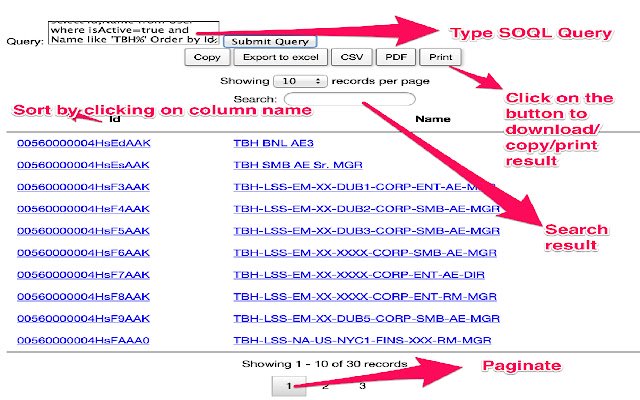
Task: Open record 00560000004HsFAAA0
Action: click(83, 340)
